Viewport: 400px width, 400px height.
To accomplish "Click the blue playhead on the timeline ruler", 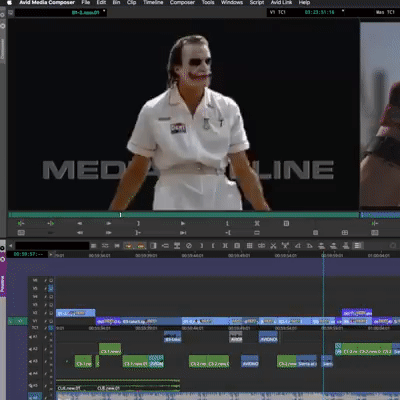I will coord(323,255).
